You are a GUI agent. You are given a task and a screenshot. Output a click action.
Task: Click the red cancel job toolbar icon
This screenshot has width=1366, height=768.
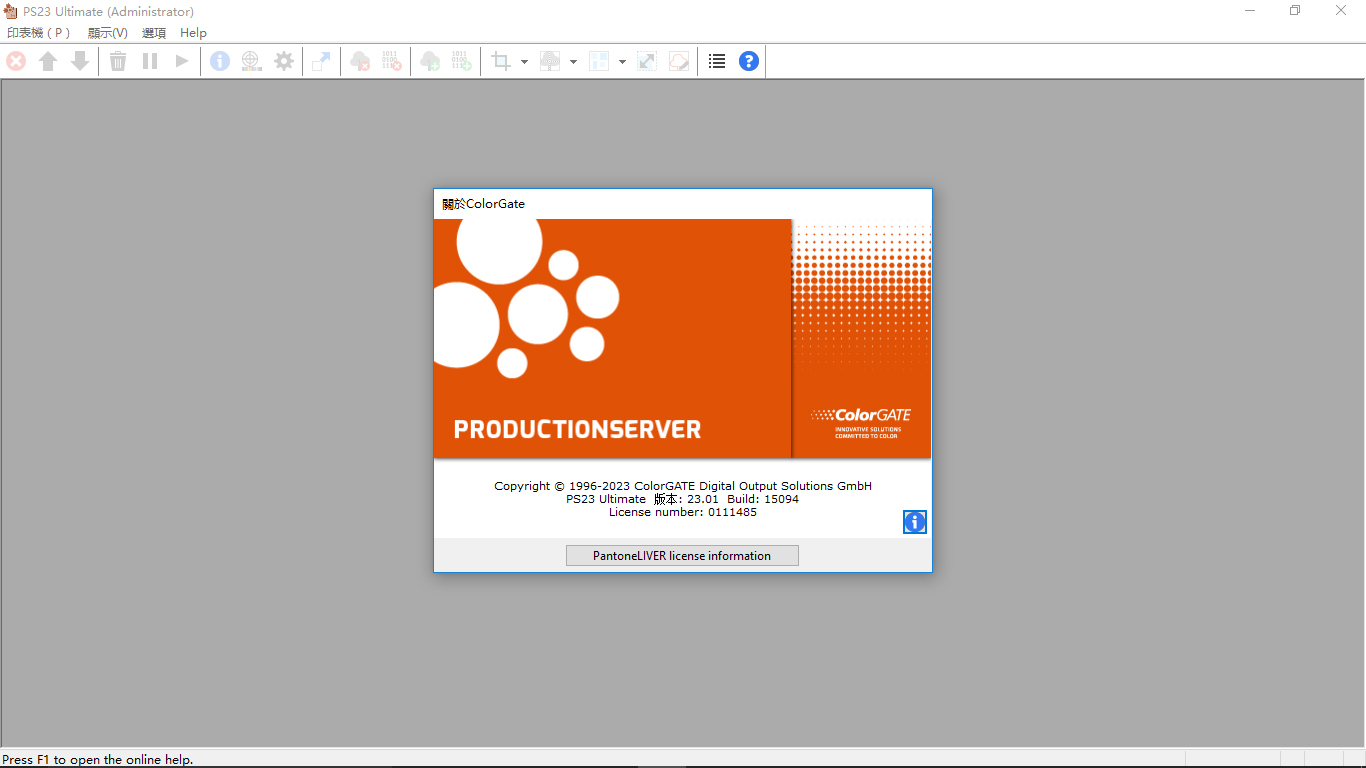[x=16, y=61]
